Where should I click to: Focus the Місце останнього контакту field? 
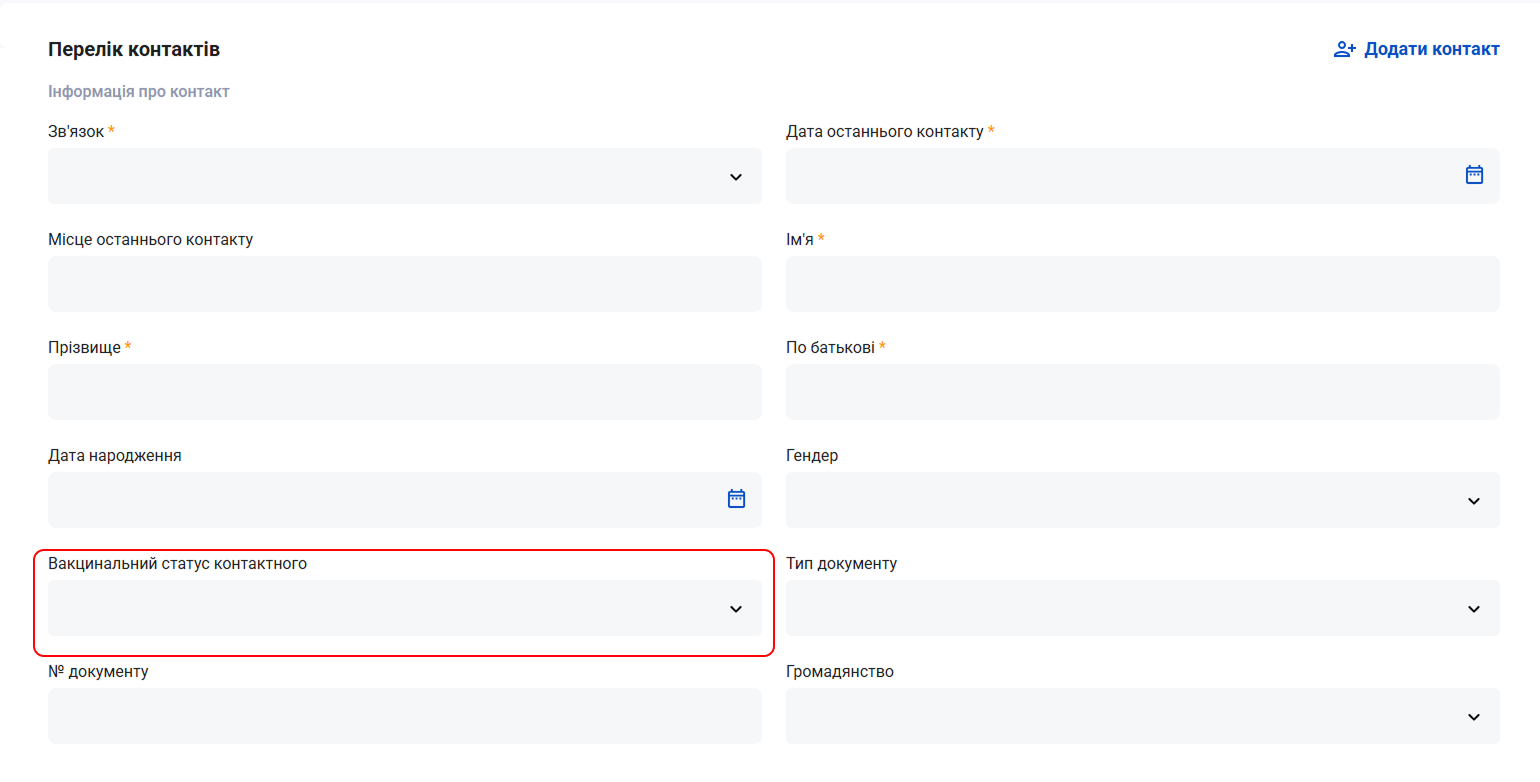click(x=405, y=284)
